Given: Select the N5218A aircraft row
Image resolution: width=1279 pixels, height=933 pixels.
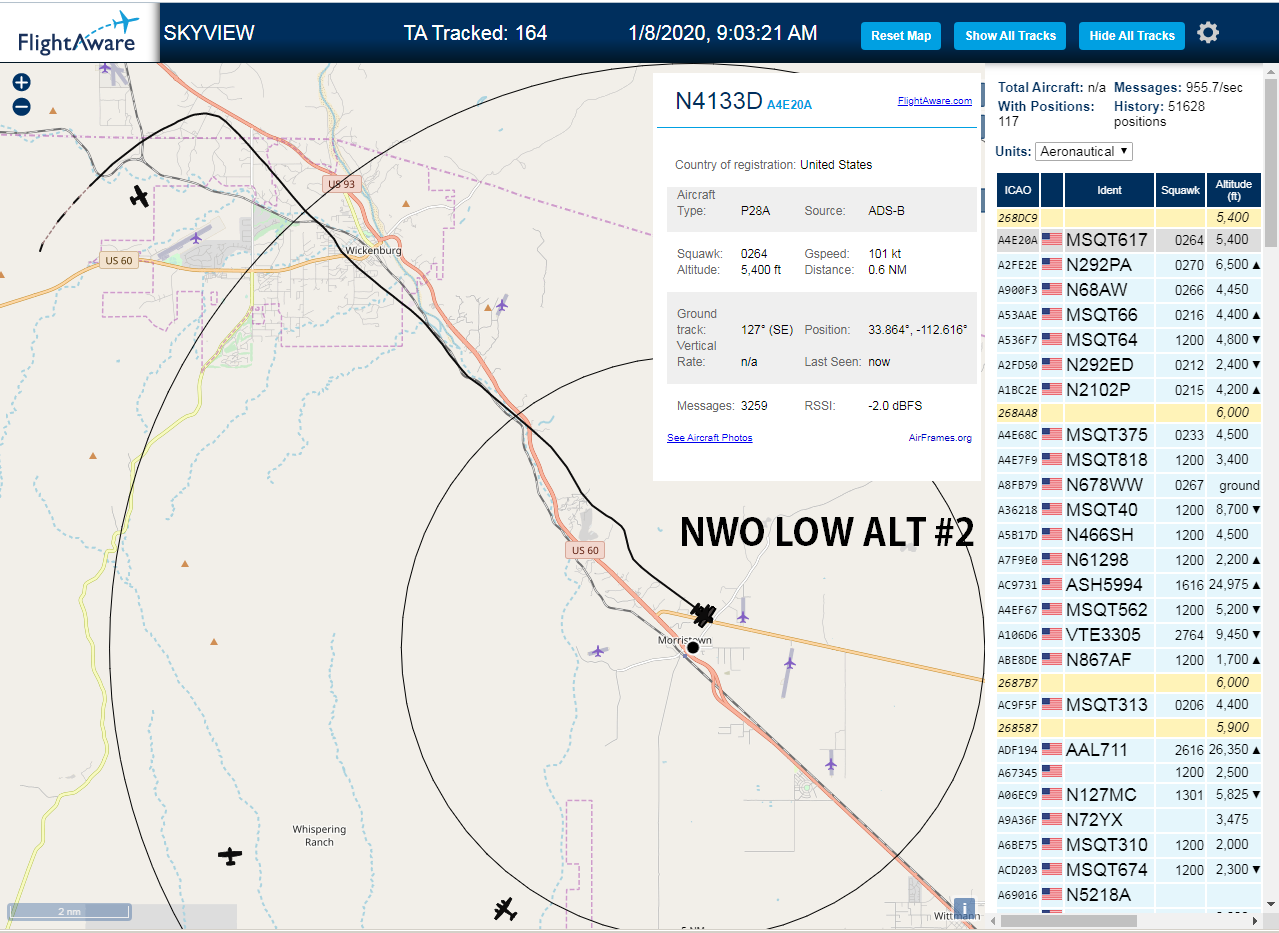Looking at the screenshot, I should [x=1129, y=895].
